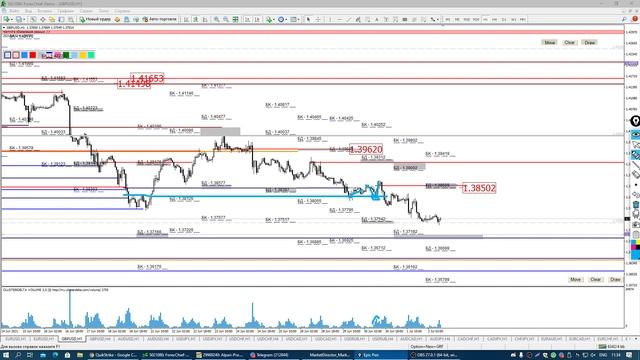Viewport: 640px width, 360px height.
Task: Toggle the Epic Pen eye visibility icon
Action: coord(636,134)
